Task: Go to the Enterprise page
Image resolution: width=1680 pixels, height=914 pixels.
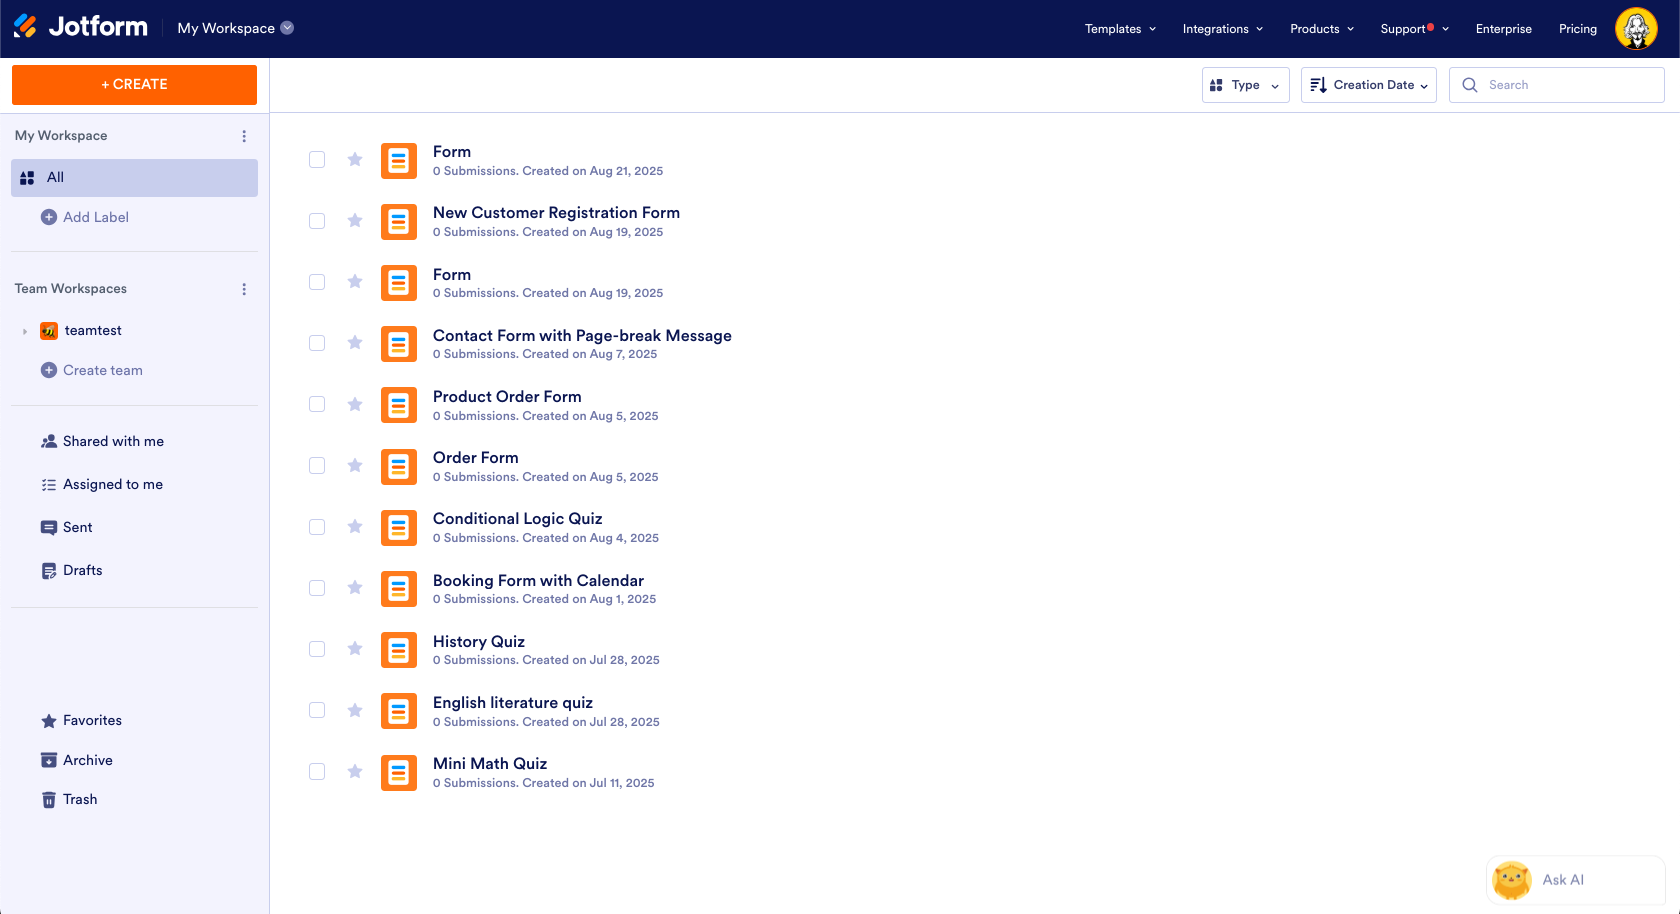Action: click(x=1503, y=29)
